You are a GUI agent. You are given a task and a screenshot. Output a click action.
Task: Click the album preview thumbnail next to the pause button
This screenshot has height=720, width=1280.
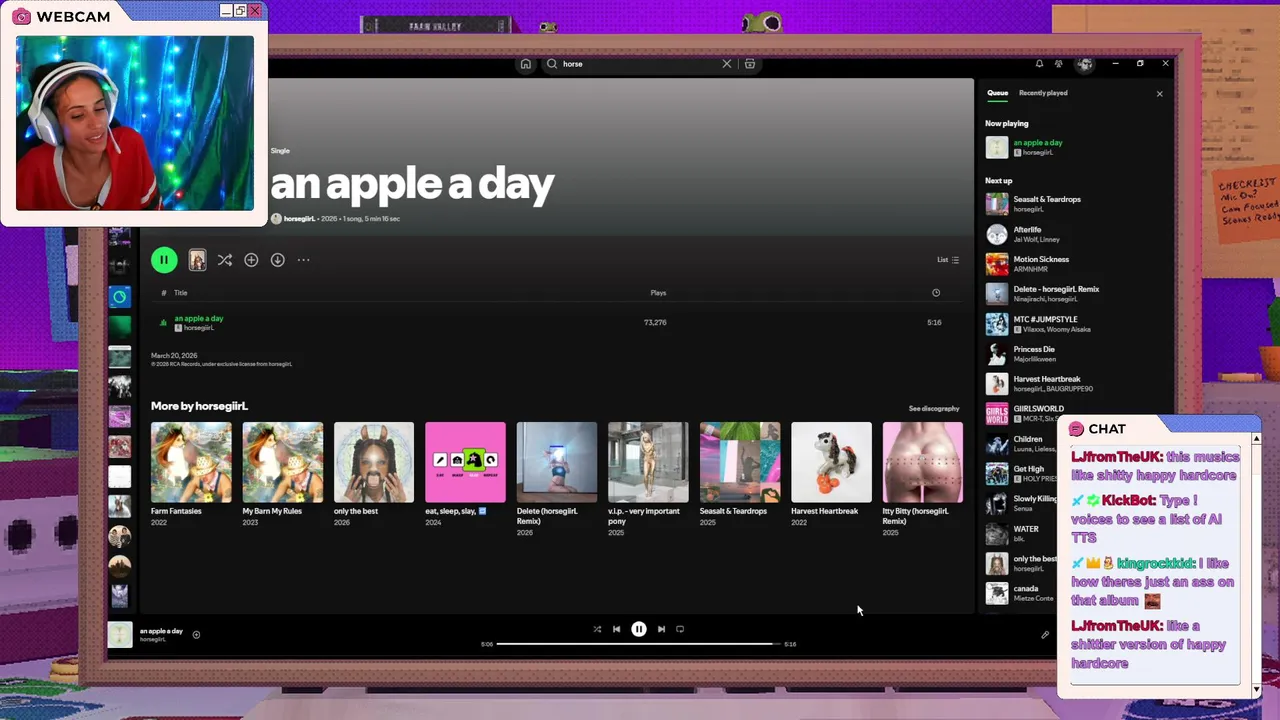[x=197, y=260]
